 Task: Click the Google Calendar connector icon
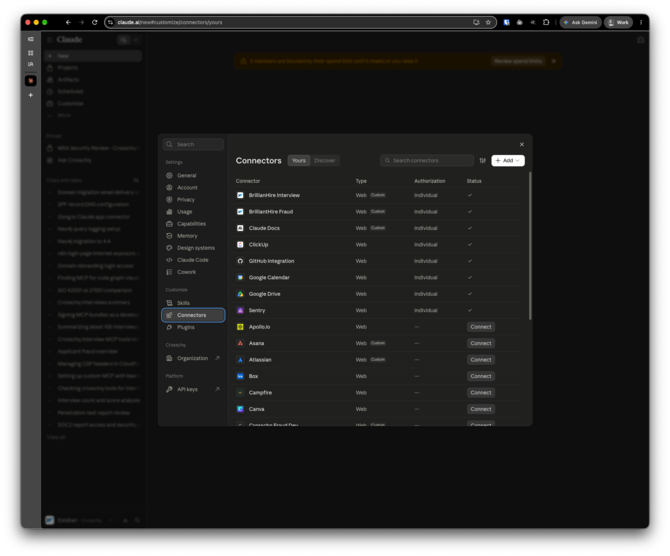click(x=240, y=277)
